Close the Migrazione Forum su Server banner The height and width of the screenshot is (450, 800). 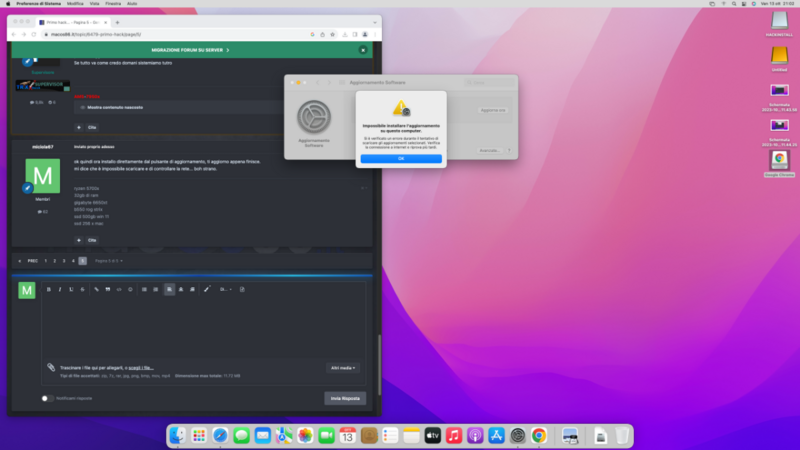point(363,50)
